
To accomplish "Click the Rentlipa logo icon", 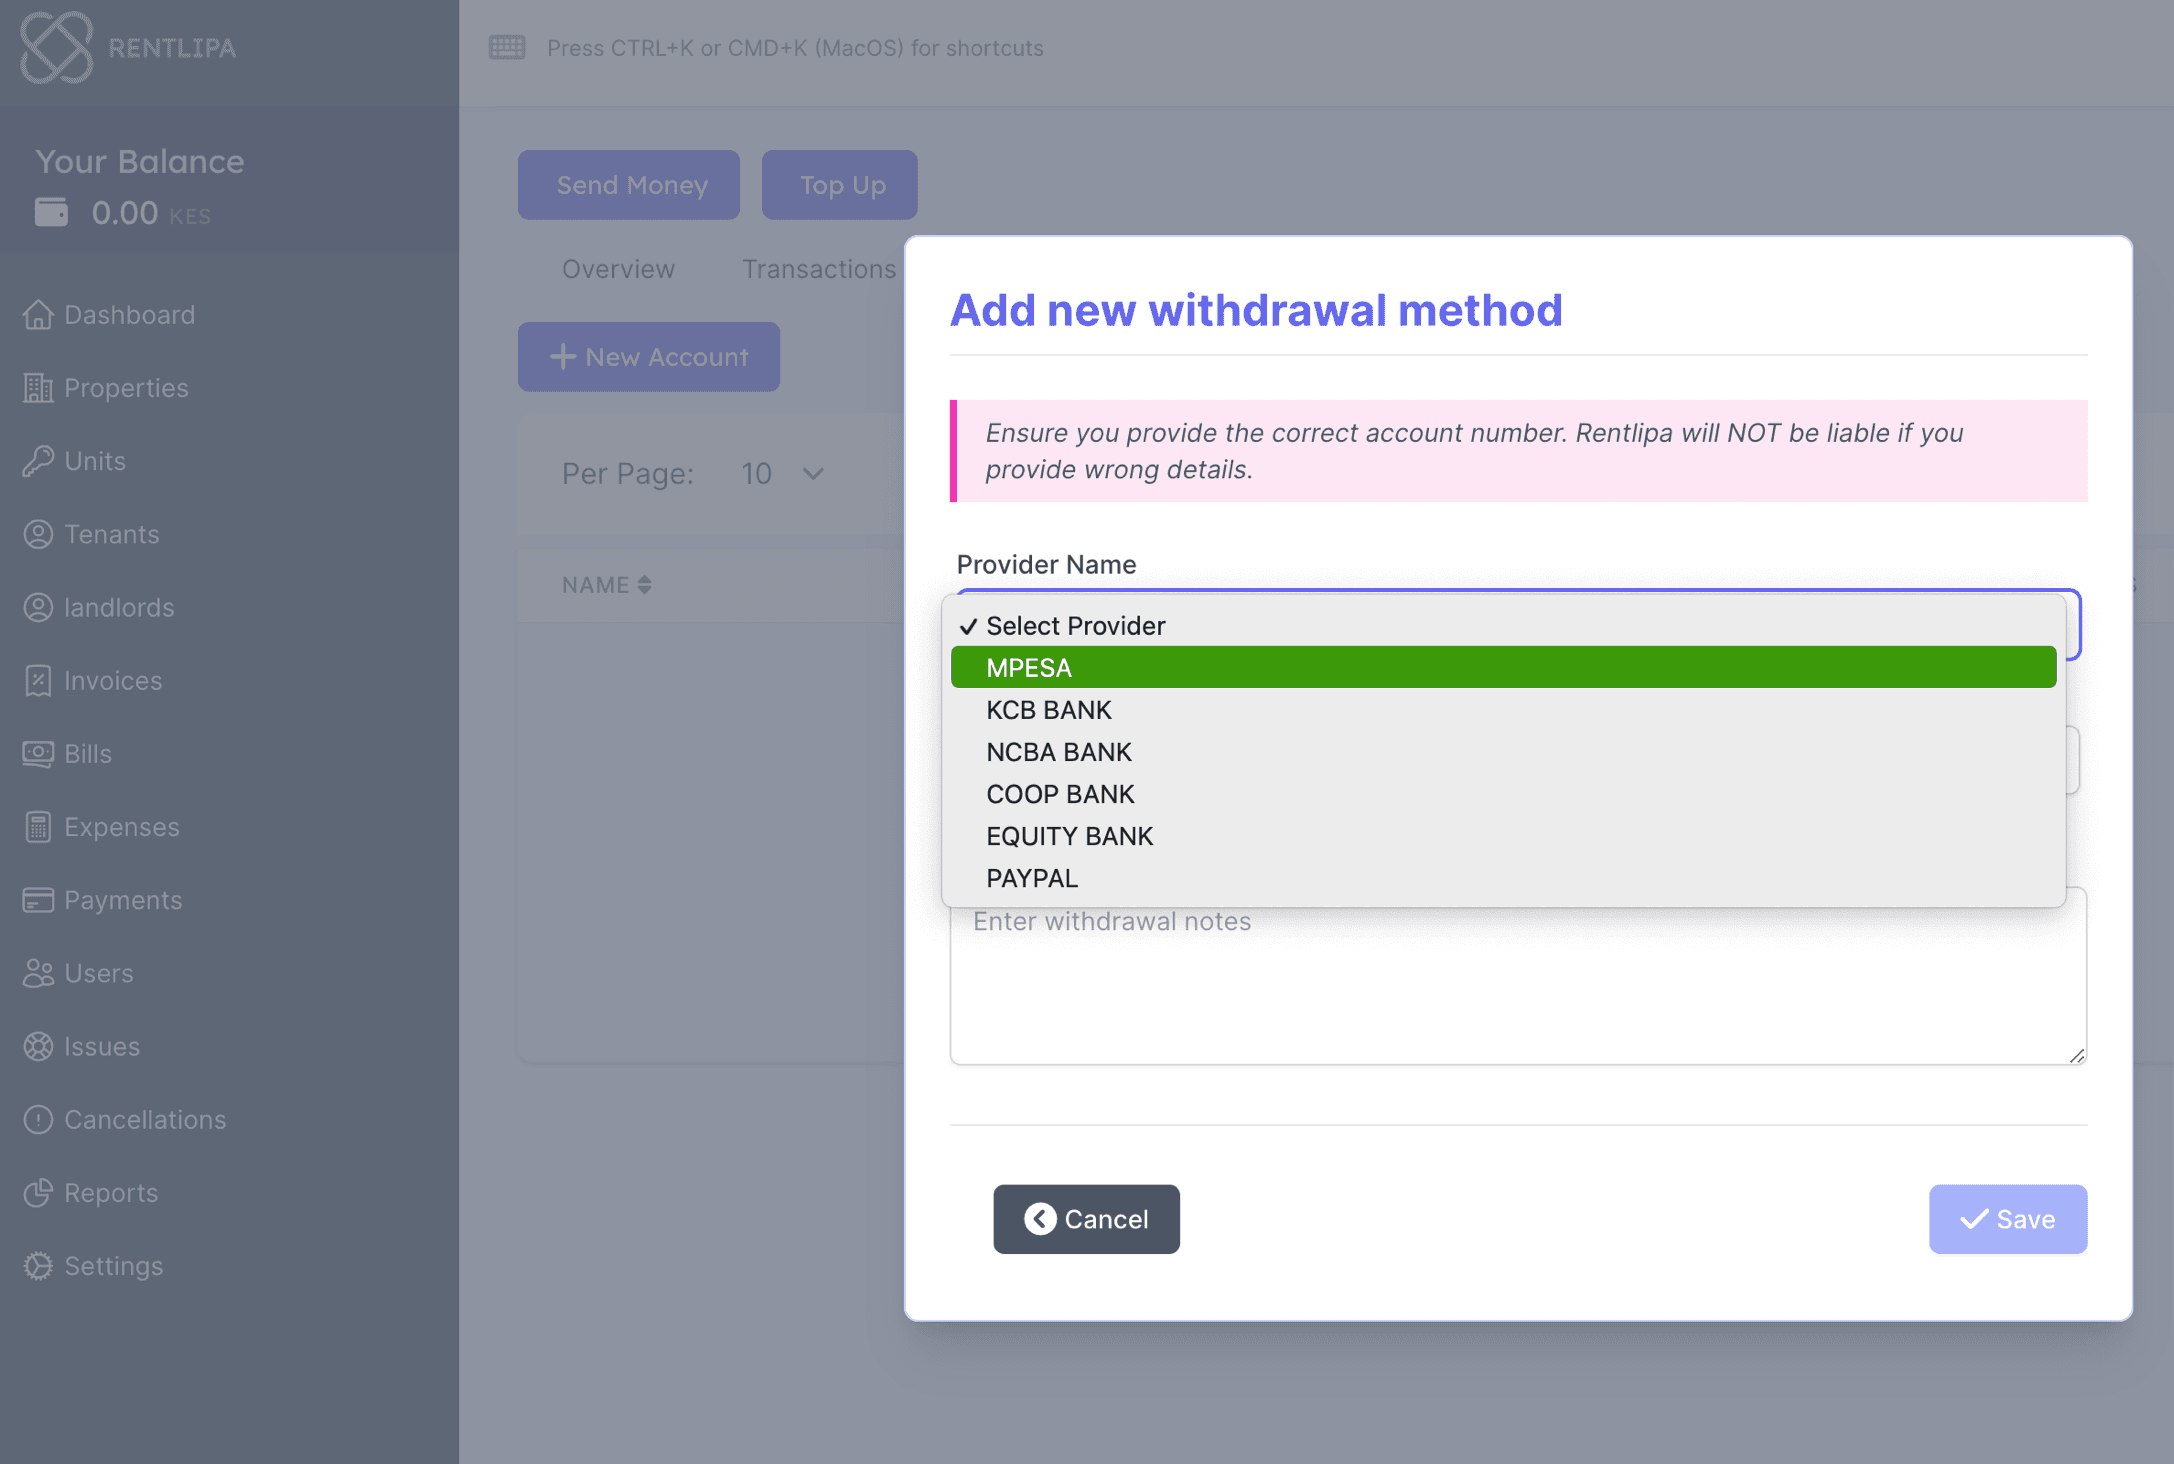I will 56,47.
